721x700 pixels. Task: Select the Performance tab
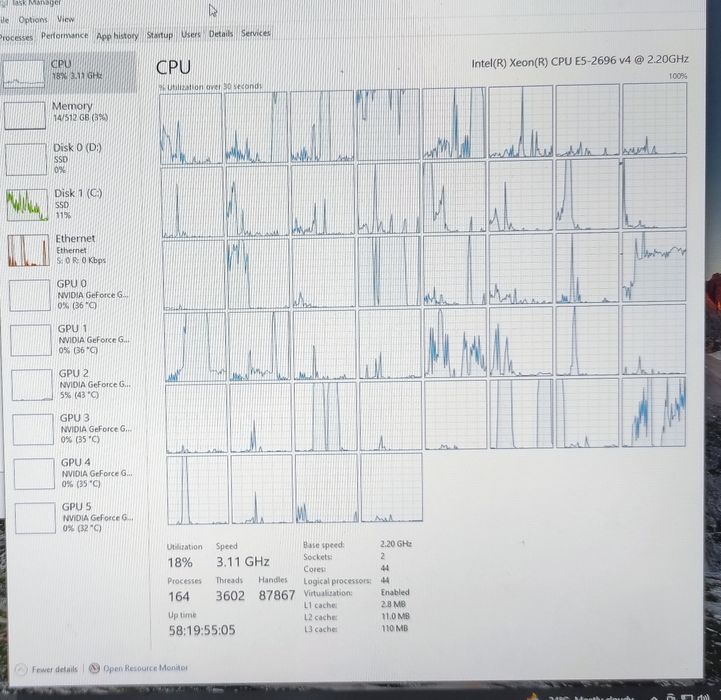(x=64, y=35)
